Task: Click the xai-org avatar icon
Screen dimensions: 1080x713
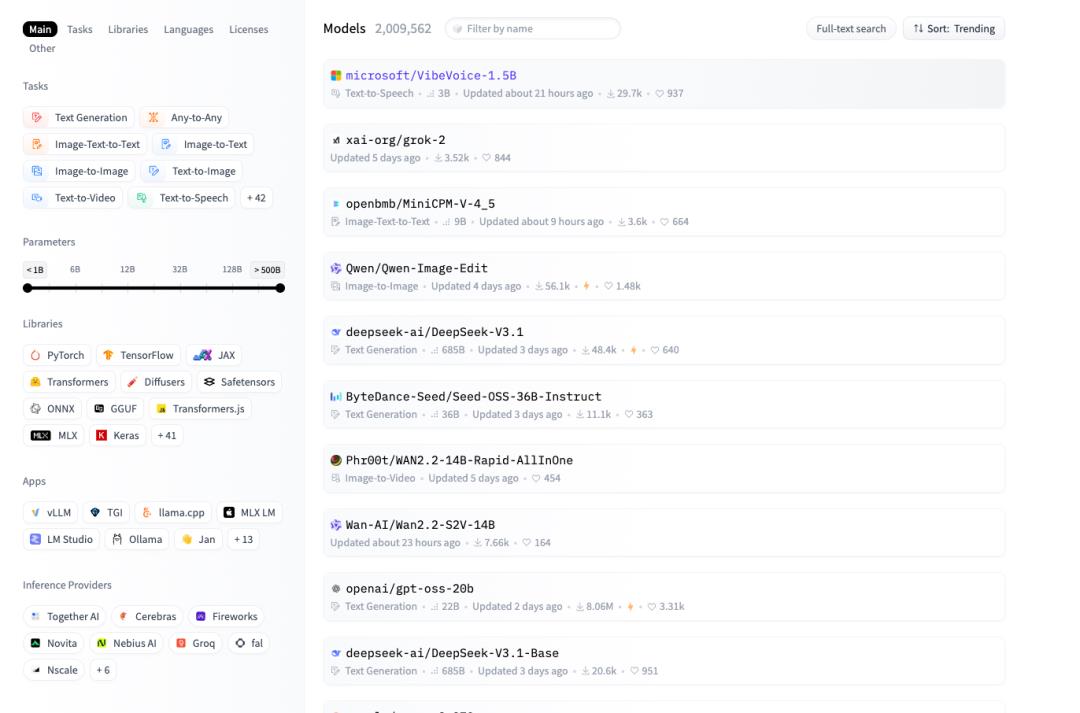Action: [335, 140]
